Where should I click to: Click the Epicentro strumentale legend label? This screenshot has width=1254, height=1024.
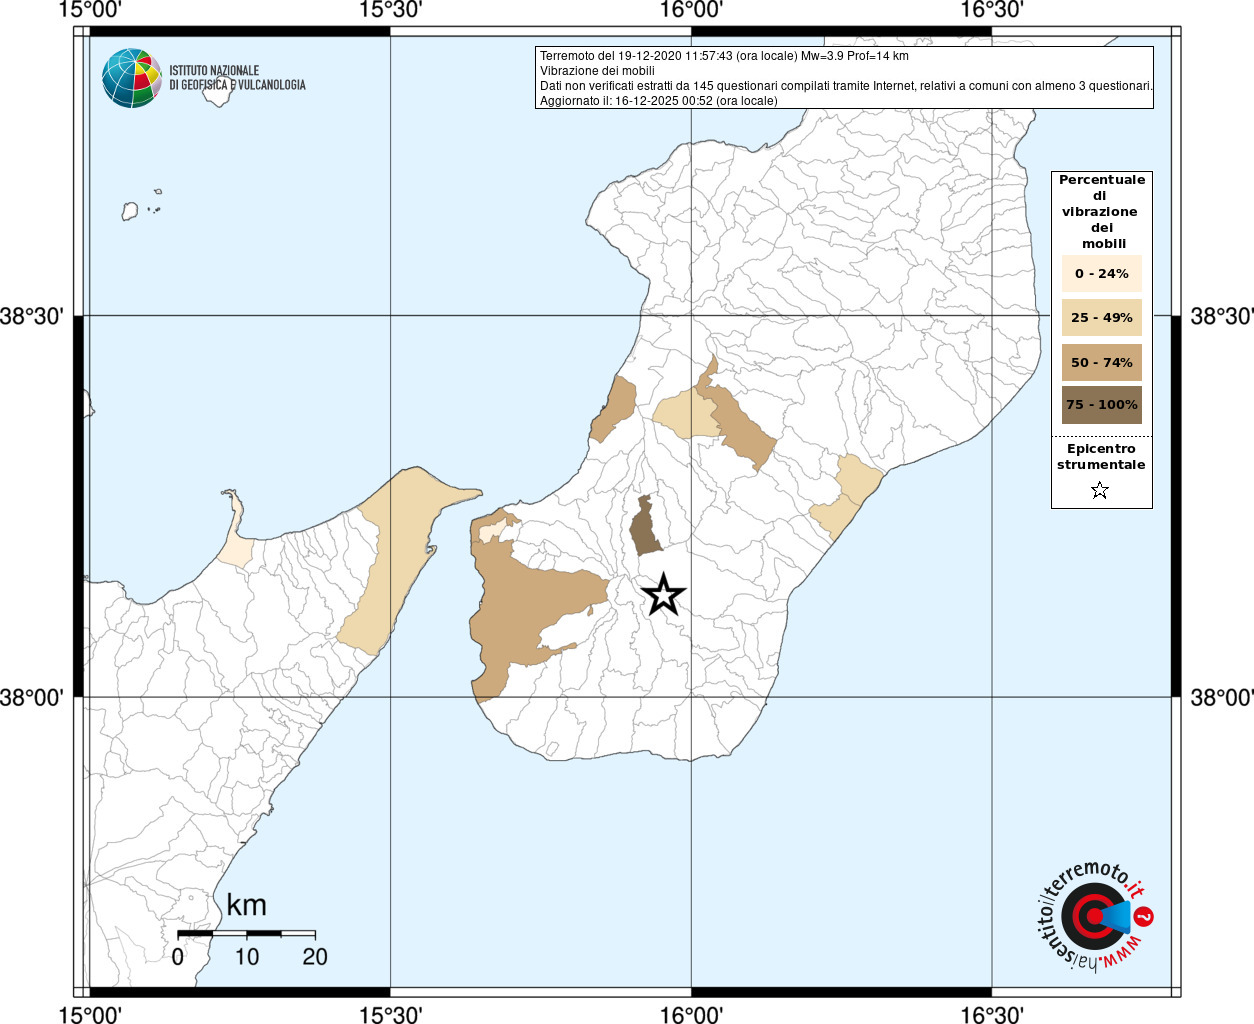pos(1101,457)
